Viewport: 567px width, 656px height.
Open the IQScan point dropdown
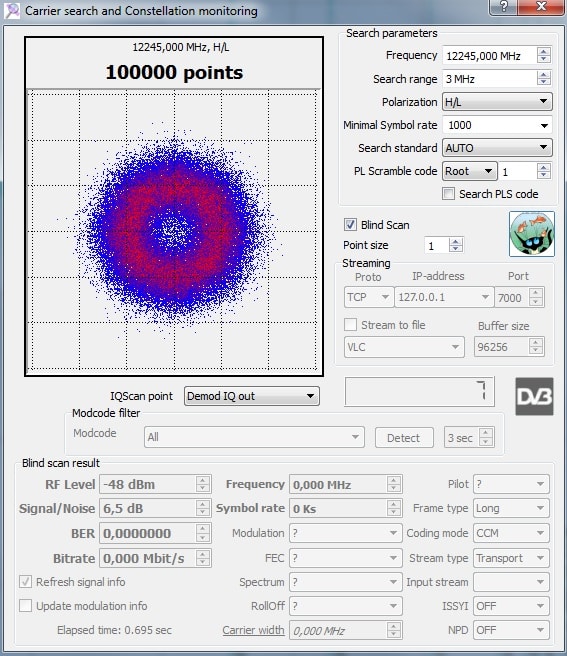[251, 396]
